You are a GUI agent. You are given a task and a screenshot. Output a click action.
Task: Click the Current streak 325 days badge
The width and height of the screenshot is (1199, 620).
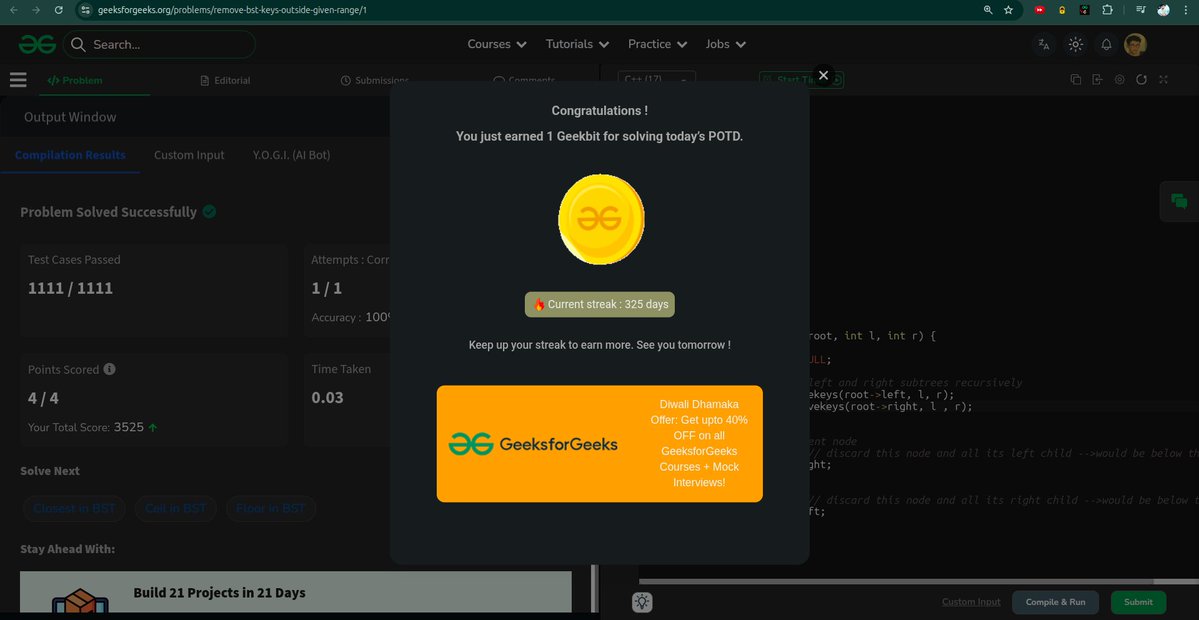(x=600, y=304)
